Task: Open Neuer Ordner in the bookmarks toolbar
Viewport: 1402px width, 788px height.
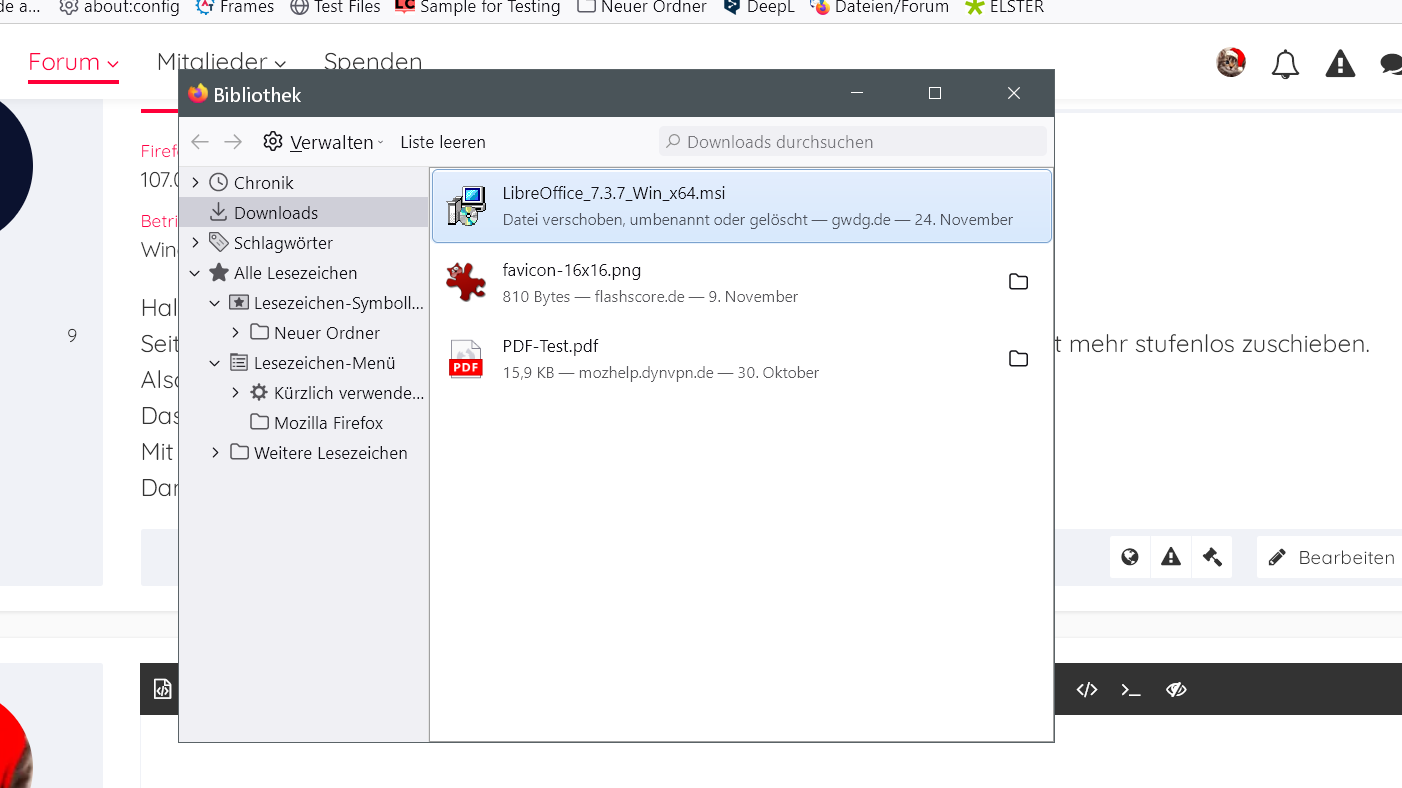Action: pyautogui.click(x=642, y=8)
